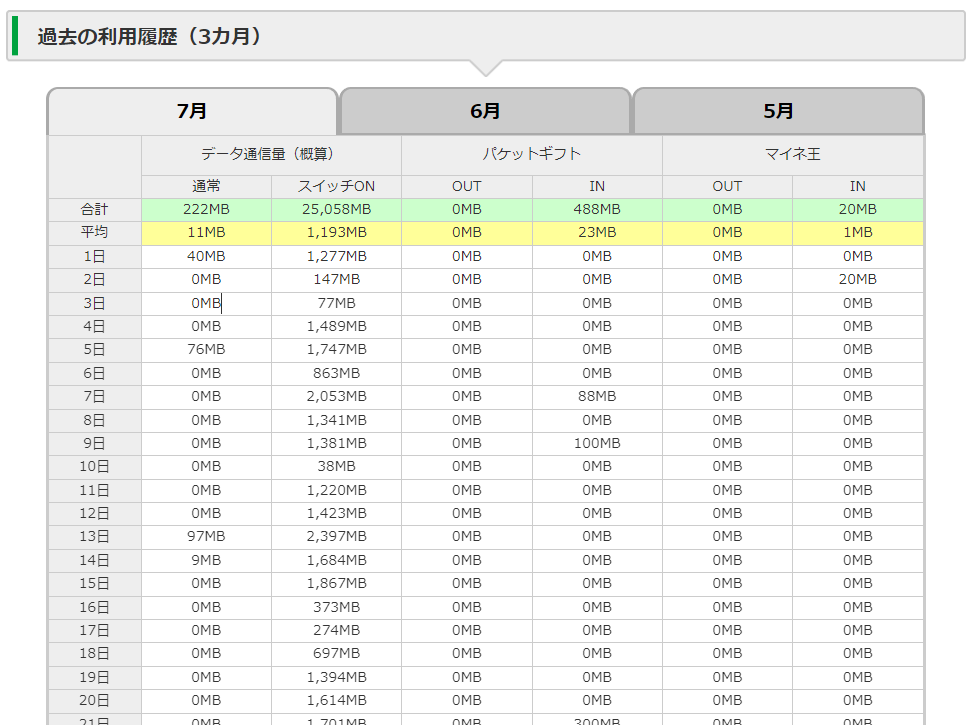The height and width of the screenshot is (725, 975).
Task: Select the 373MB value on 16日
Action: point(336,607)
